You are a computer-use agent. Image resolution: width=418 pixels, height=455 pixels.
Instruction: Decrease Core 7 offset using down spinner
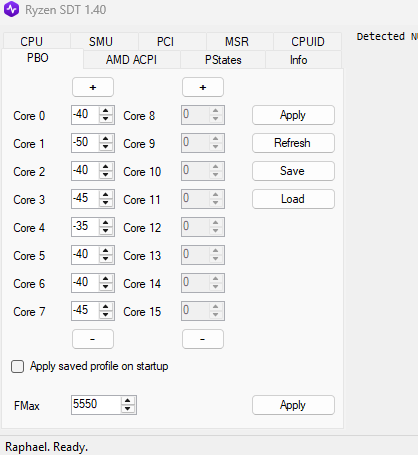tap(106, 315)
